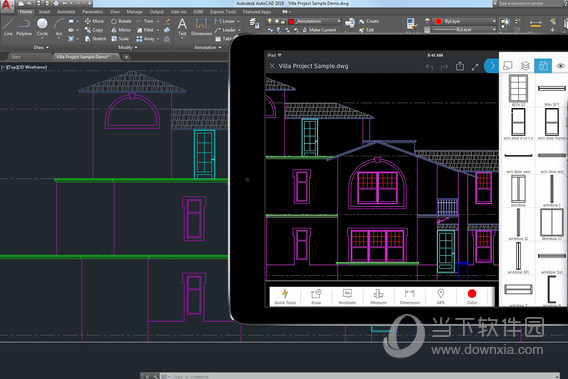568x379 pixels.
Task: Switch to the Insert ribbon tab
Action: tap(45, 12)
